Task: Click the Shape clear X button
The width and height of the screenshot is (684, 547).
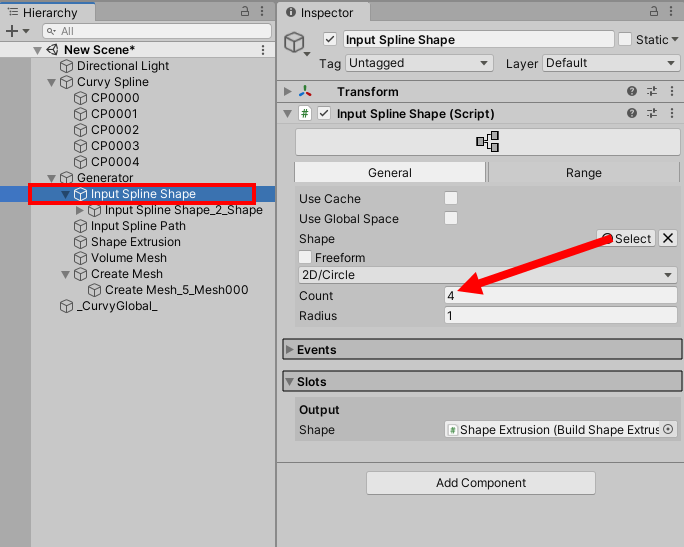Action: pyautogui.click(x=668, y=238)
